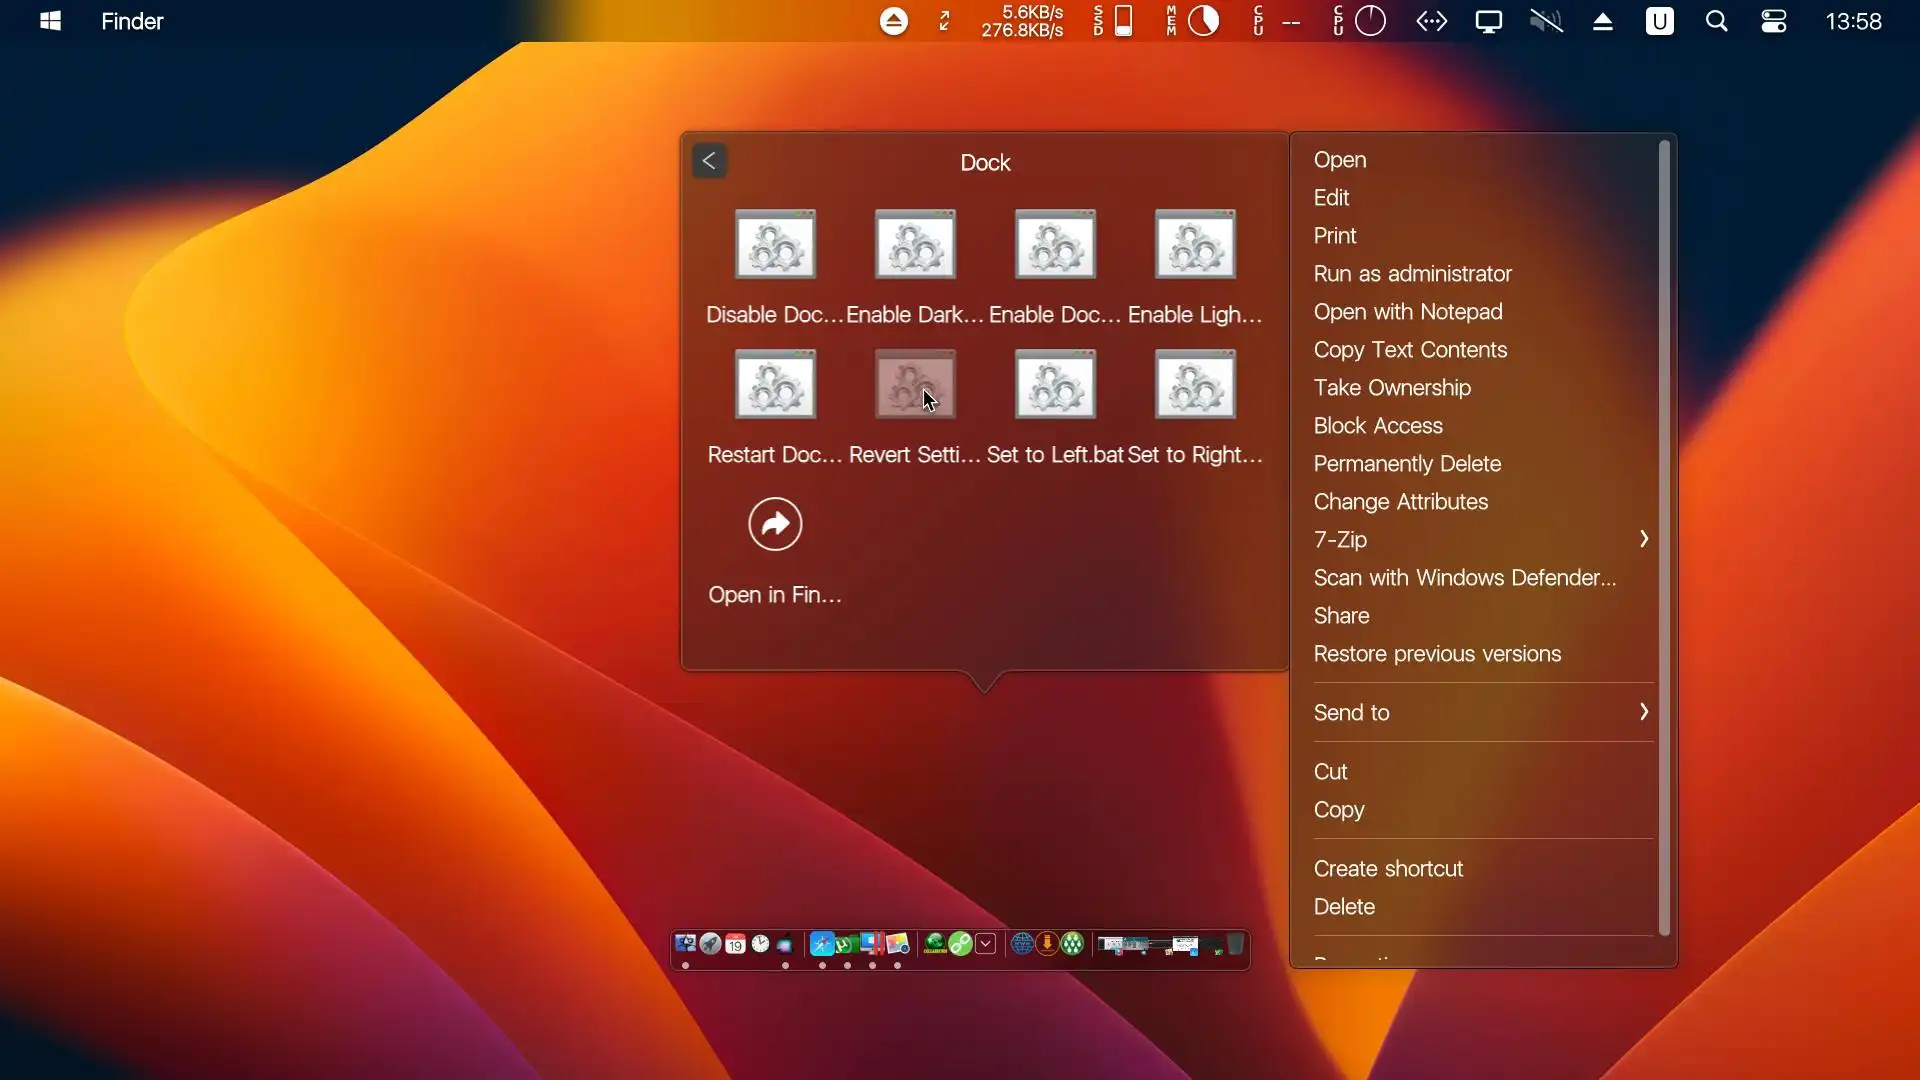Screen dimensions: 1920x1080
Task: Click Open in Finder arrow icon
Action: point(775,524)
